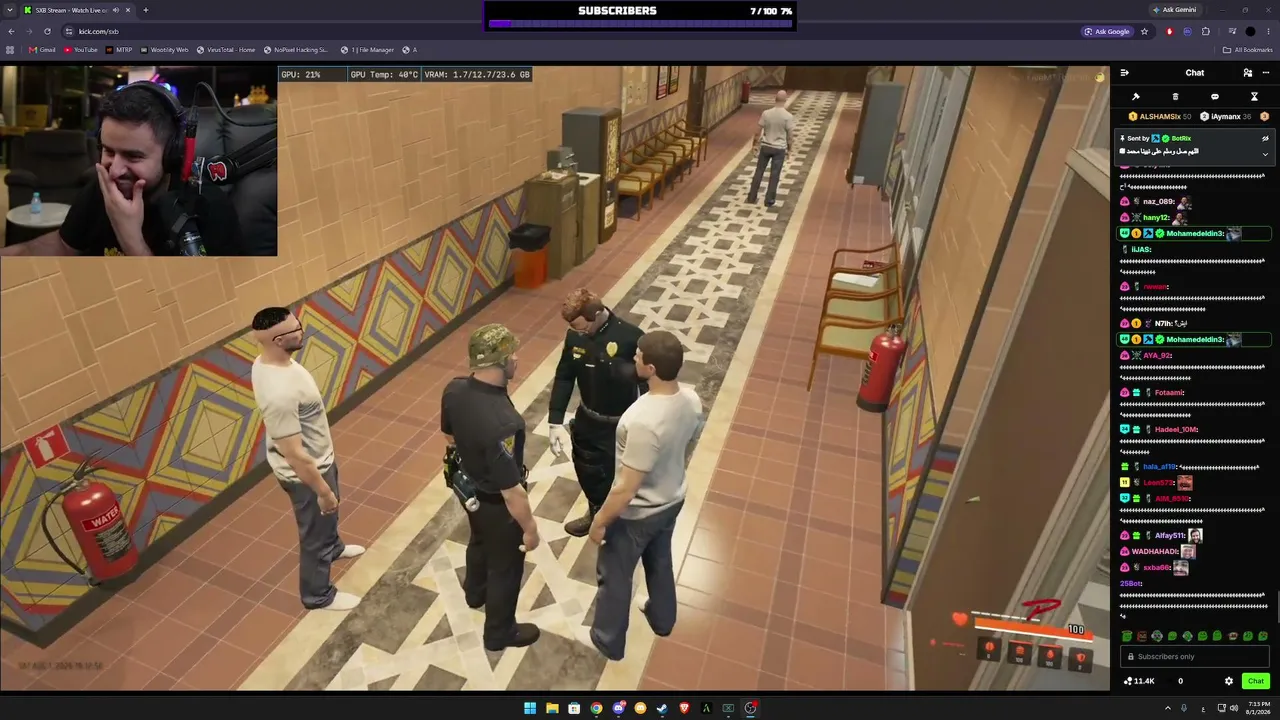Switch to SXB Stream tab

point(78,10)
